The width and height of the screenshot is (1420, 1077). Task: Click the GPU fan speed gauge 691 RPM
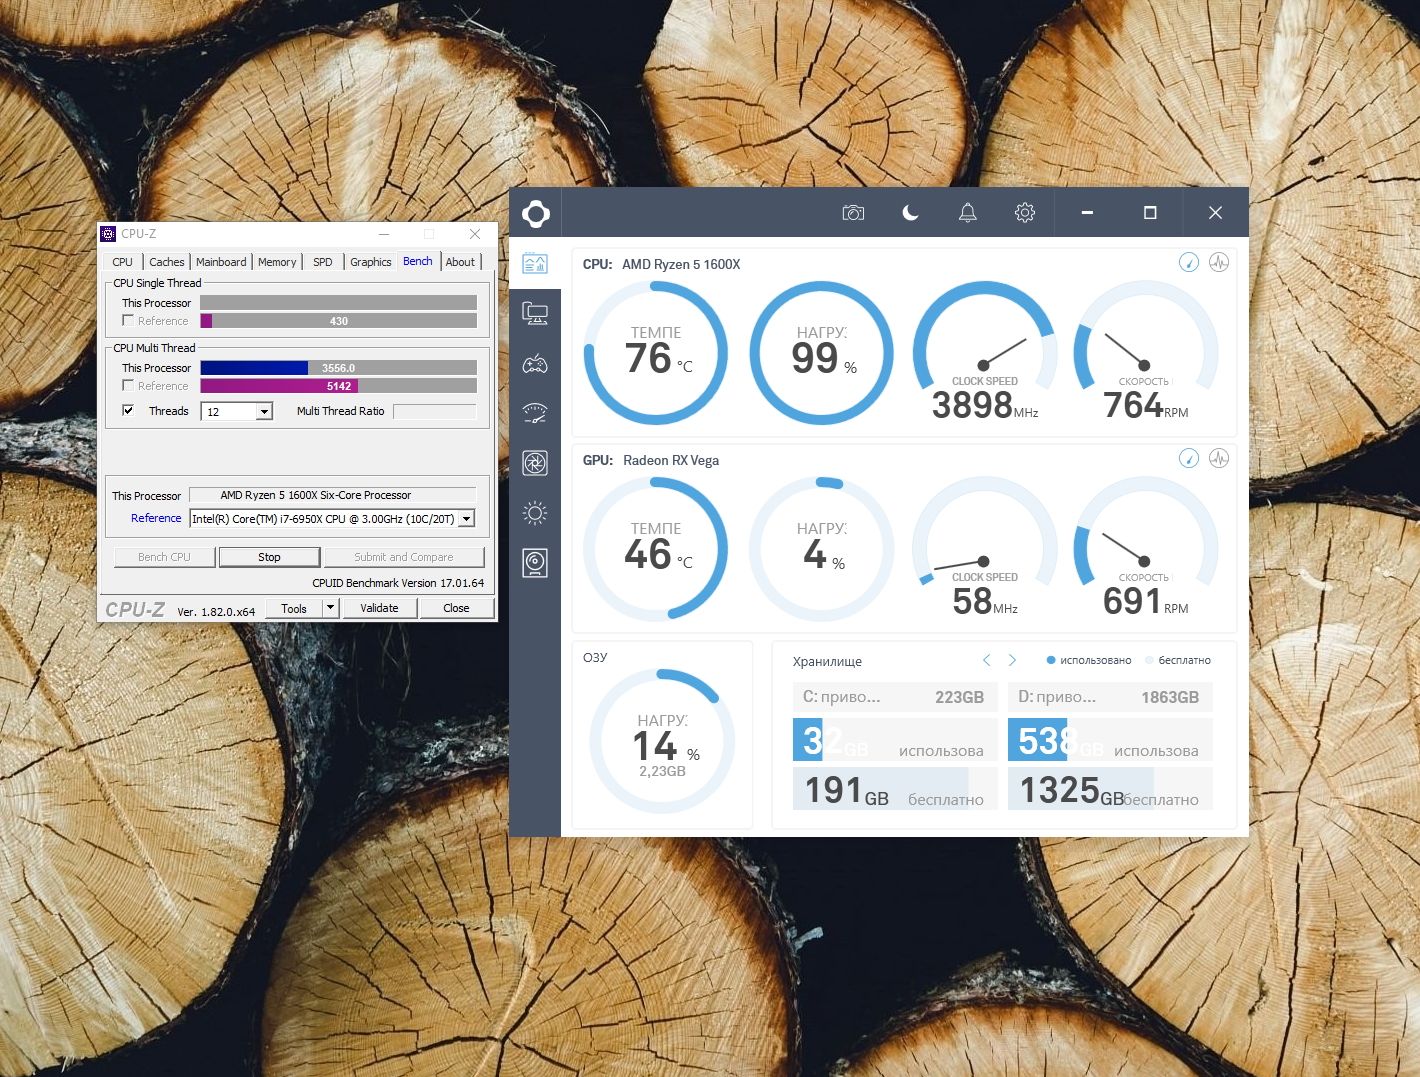[1146, 549]
